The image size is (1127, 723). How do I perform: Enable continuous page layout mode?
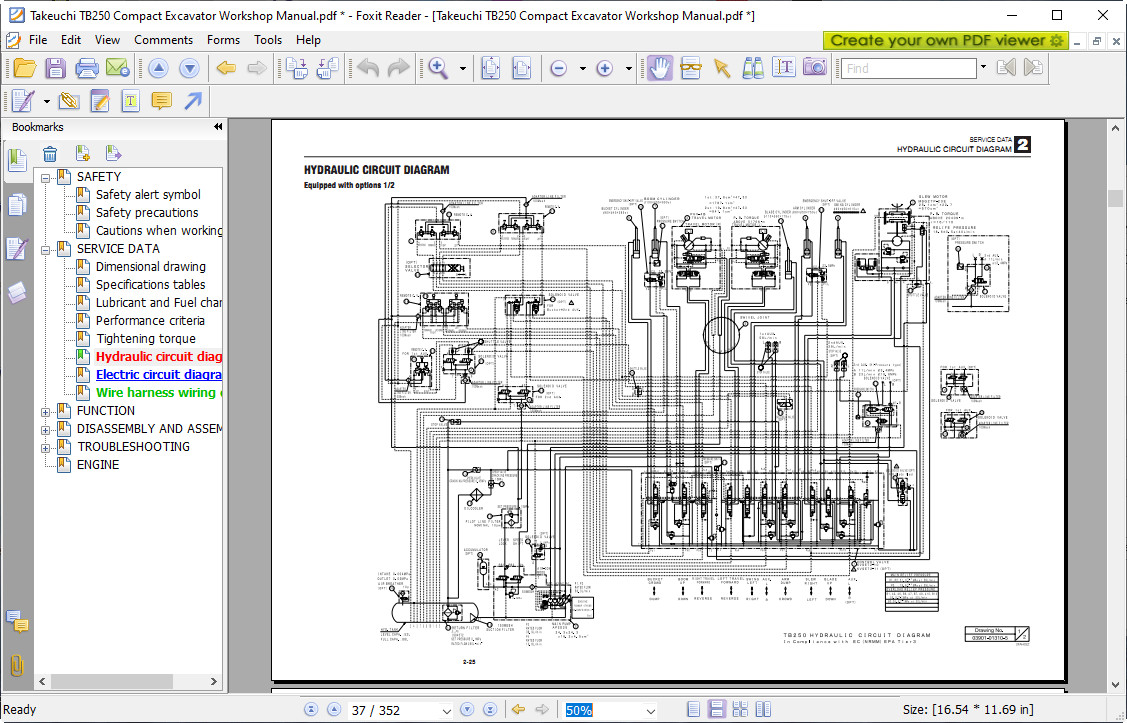(x=717, y=710)
